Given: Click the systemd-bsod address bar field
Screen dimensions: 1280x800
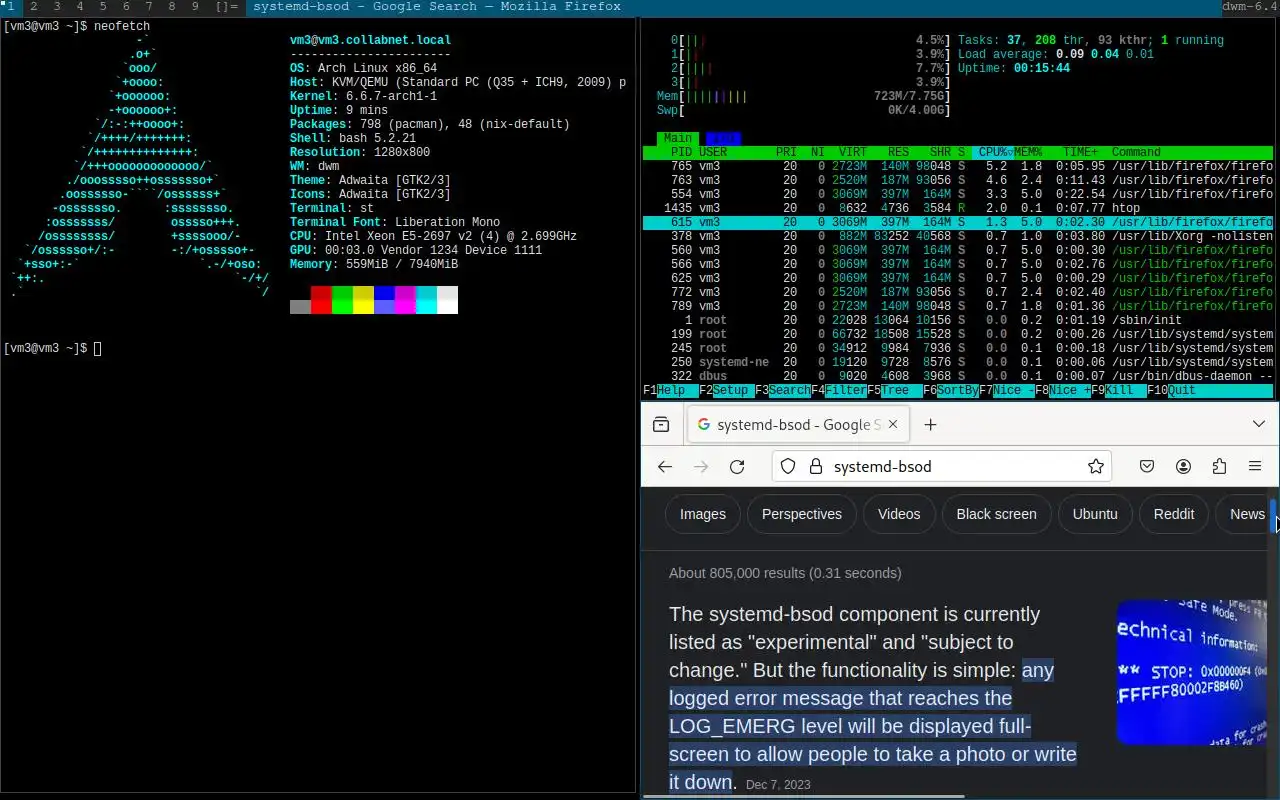Looking at the screenshot, I should (x=942, y=467).
